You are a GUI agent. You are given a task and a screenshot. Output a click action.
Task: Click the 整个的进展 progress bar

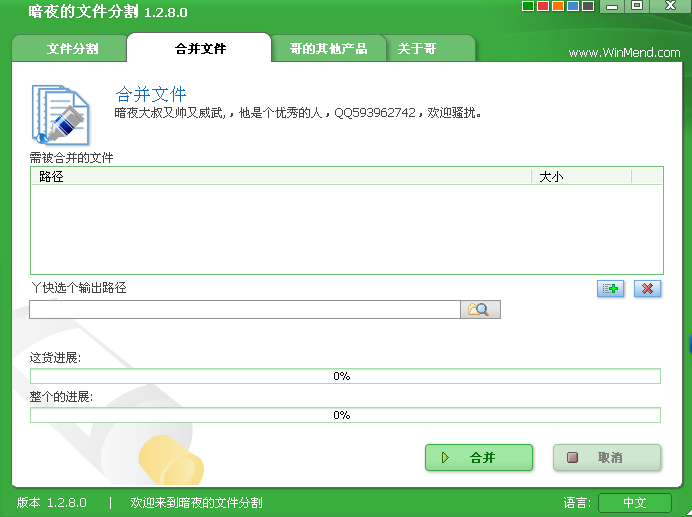click(x=345, y=415)
